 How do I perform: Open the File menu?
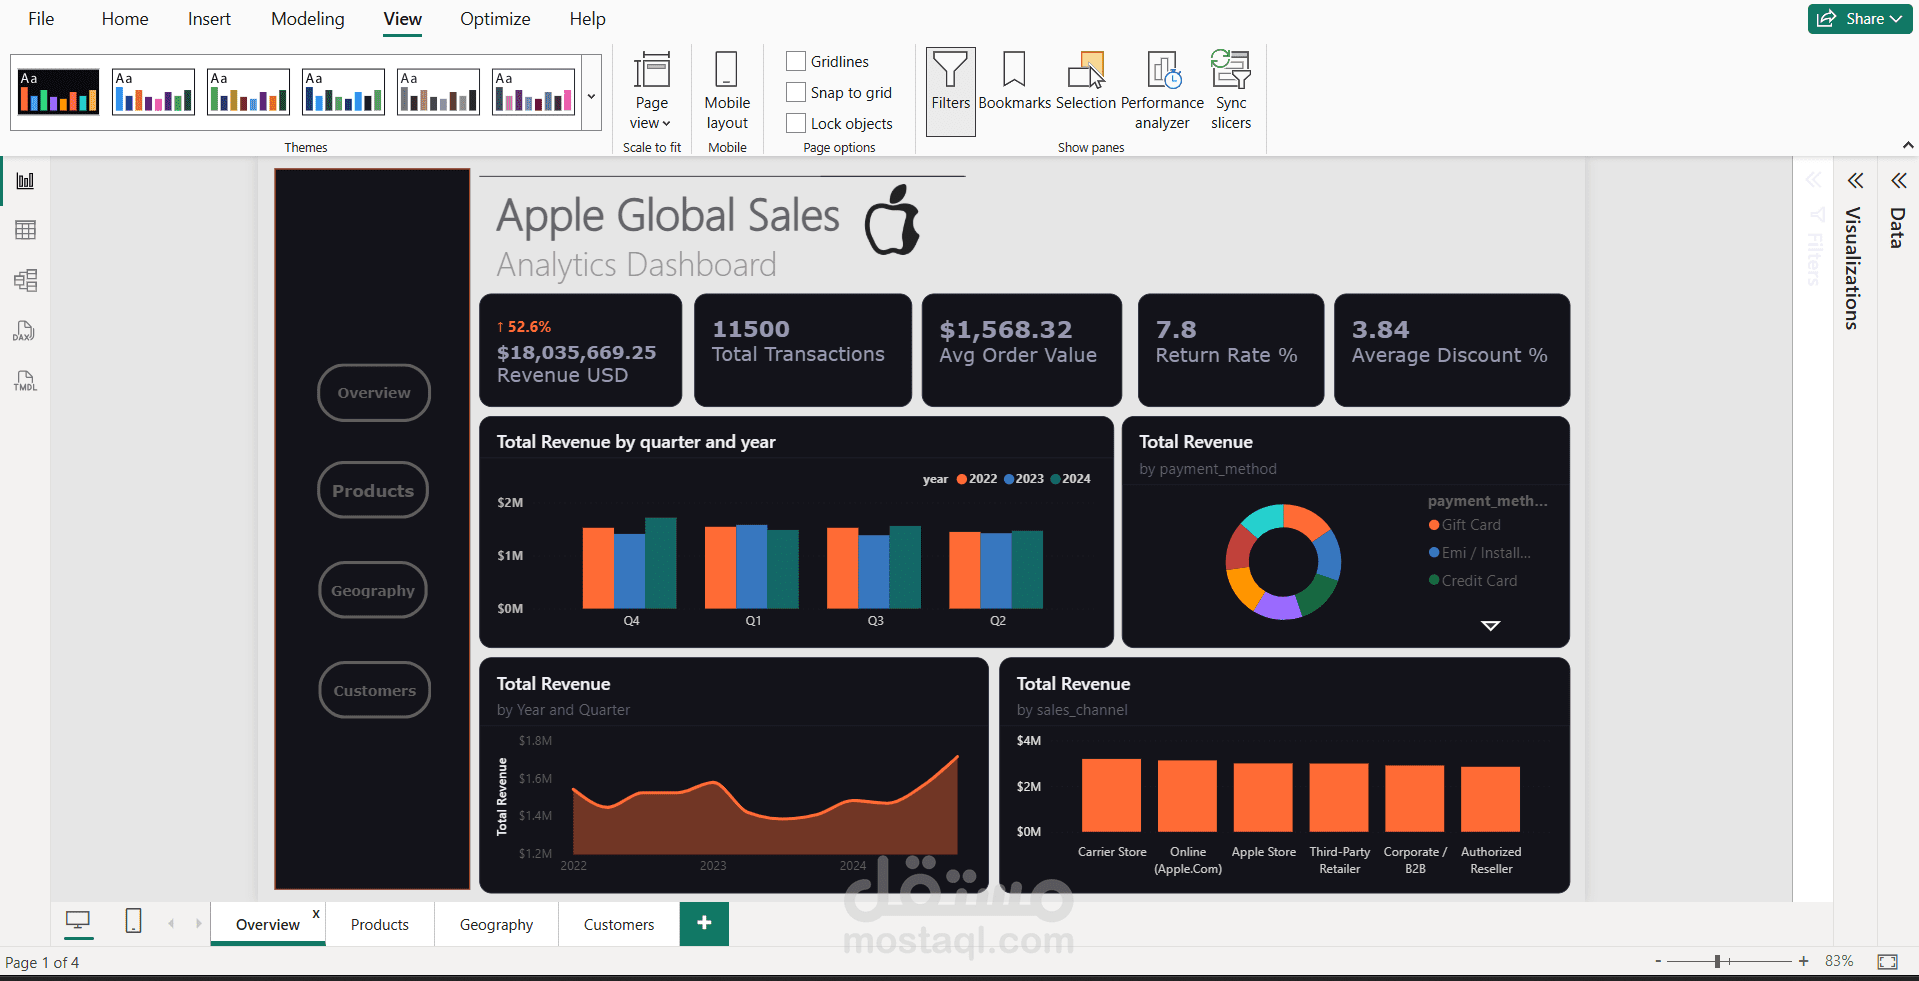[x=41, y=19]
